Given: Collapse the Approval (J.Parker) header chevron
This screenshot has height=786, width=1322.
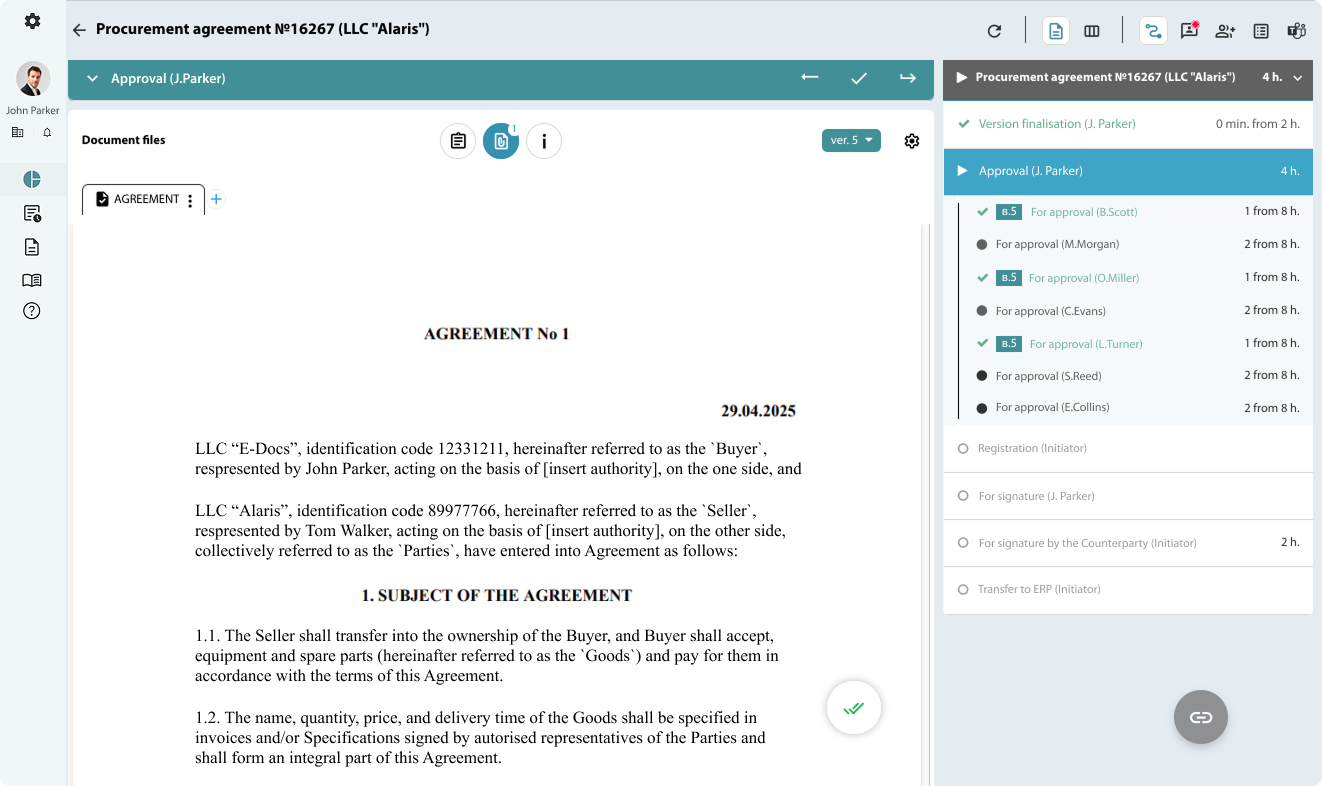Looking at the screenshot, I should click(x=92, y=78).
